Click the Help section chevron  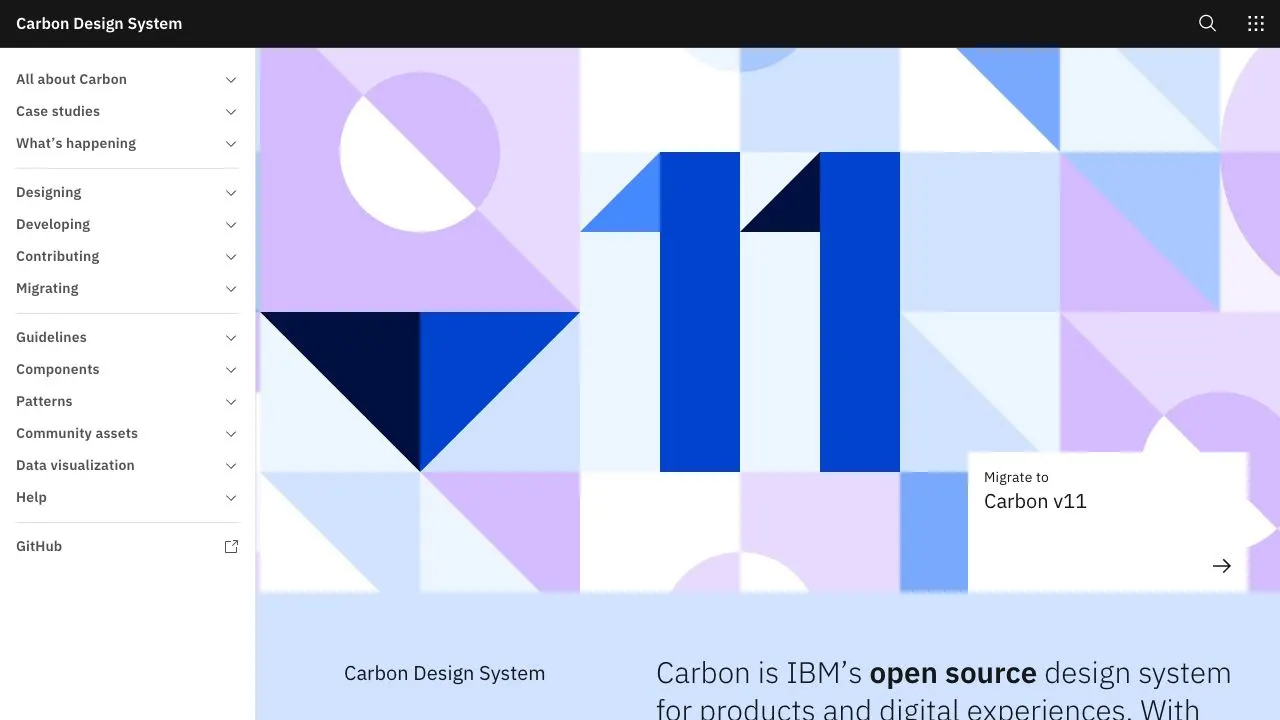pyautogui.click(x=231, y=498)
